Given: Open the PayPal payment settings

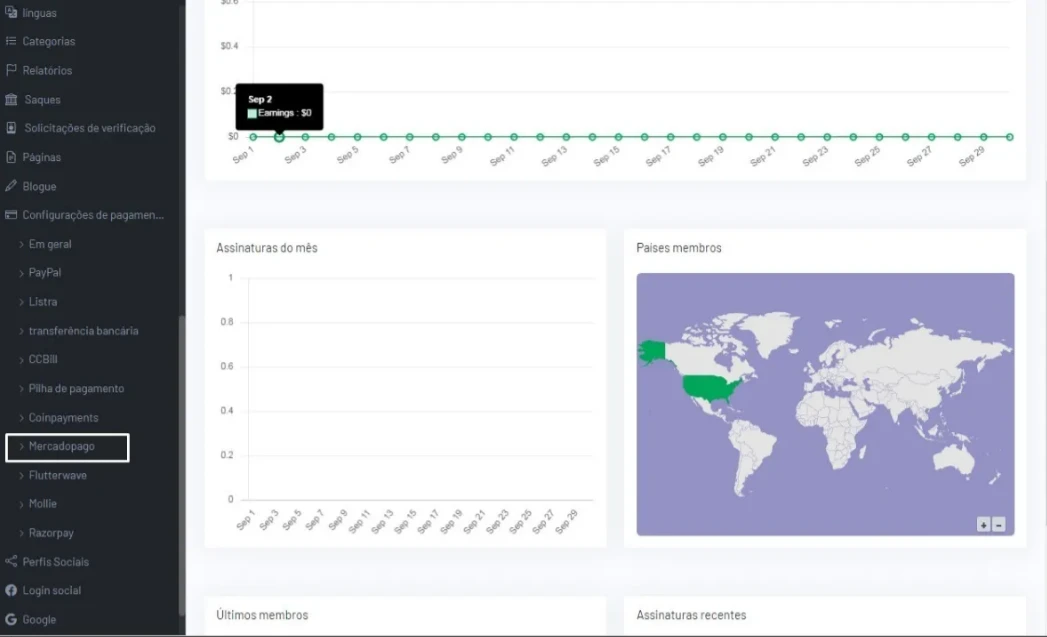Looking at the screenshot, I should tap(45, 273).
